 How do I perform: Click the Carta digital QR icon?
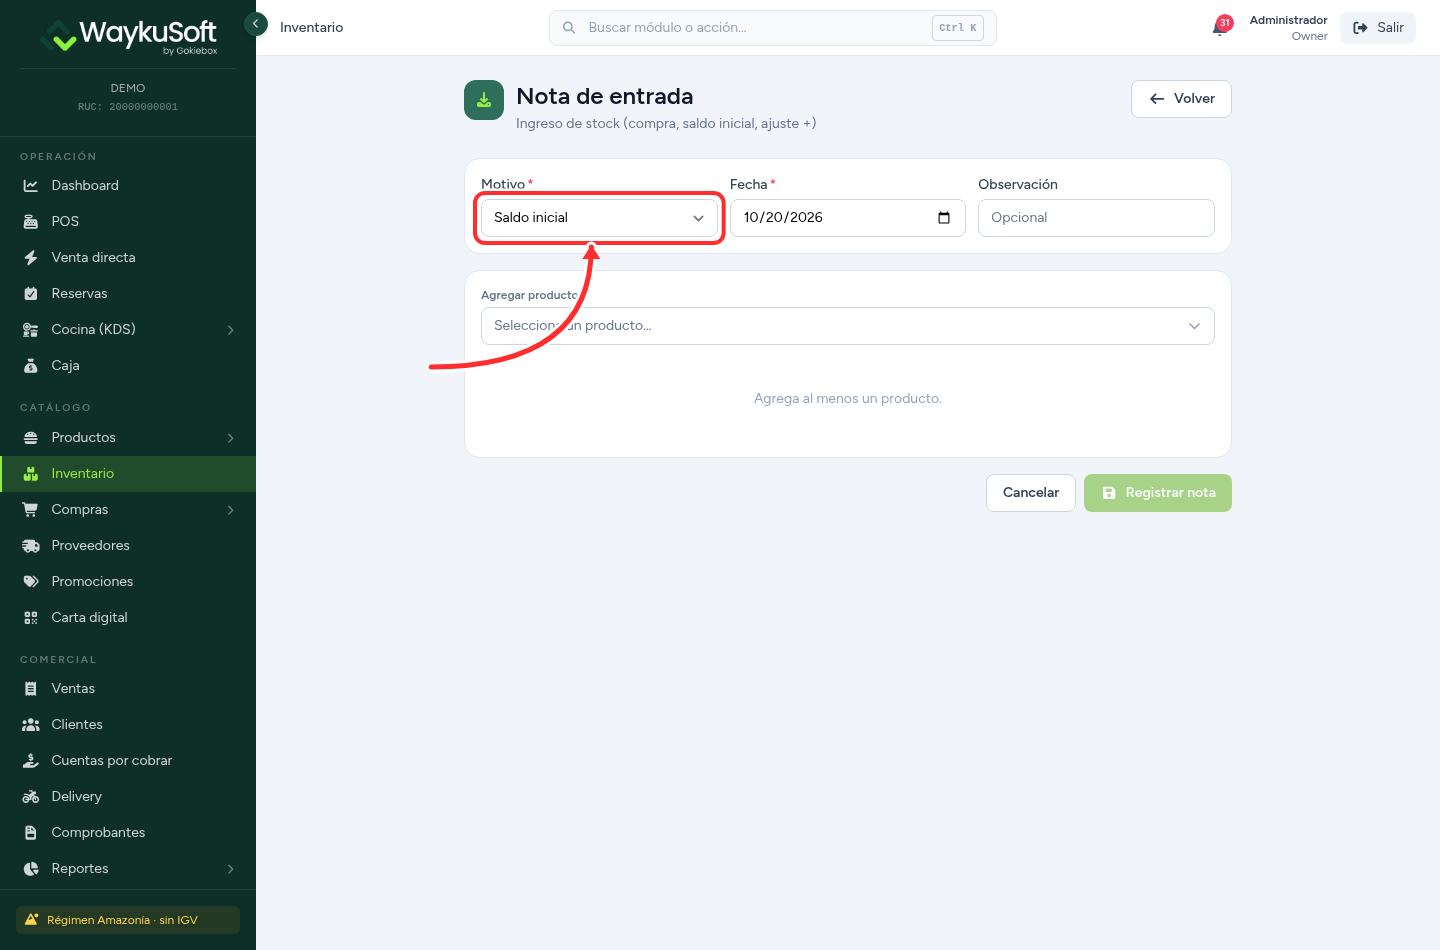31,618
